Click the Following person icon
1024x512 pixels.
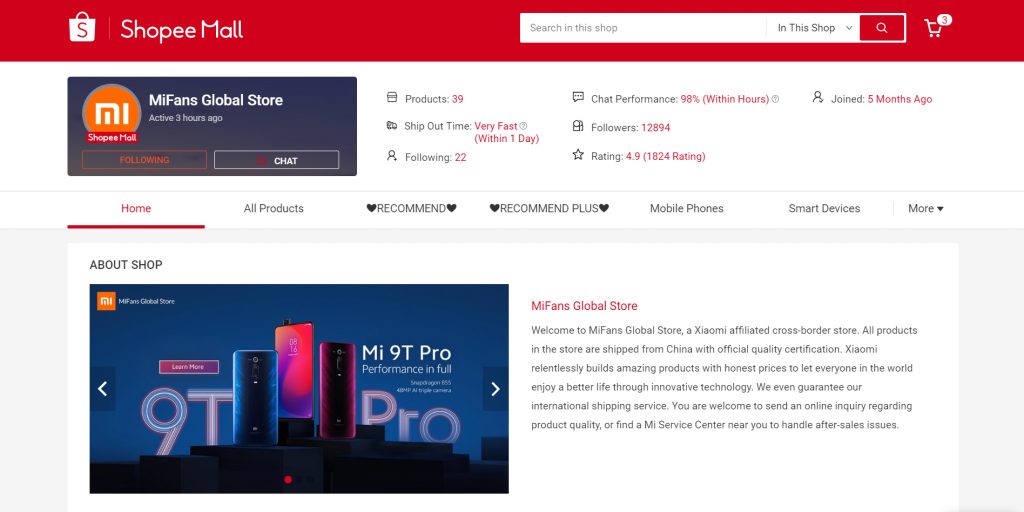392,155
